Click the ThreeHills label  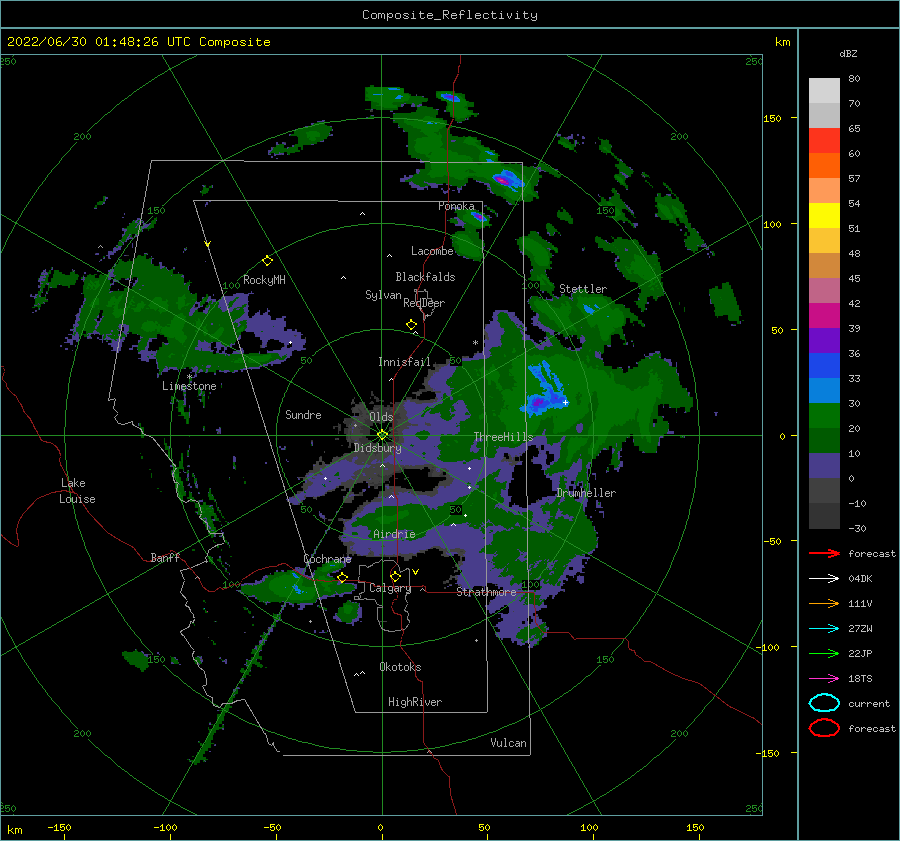coord(503,437)
